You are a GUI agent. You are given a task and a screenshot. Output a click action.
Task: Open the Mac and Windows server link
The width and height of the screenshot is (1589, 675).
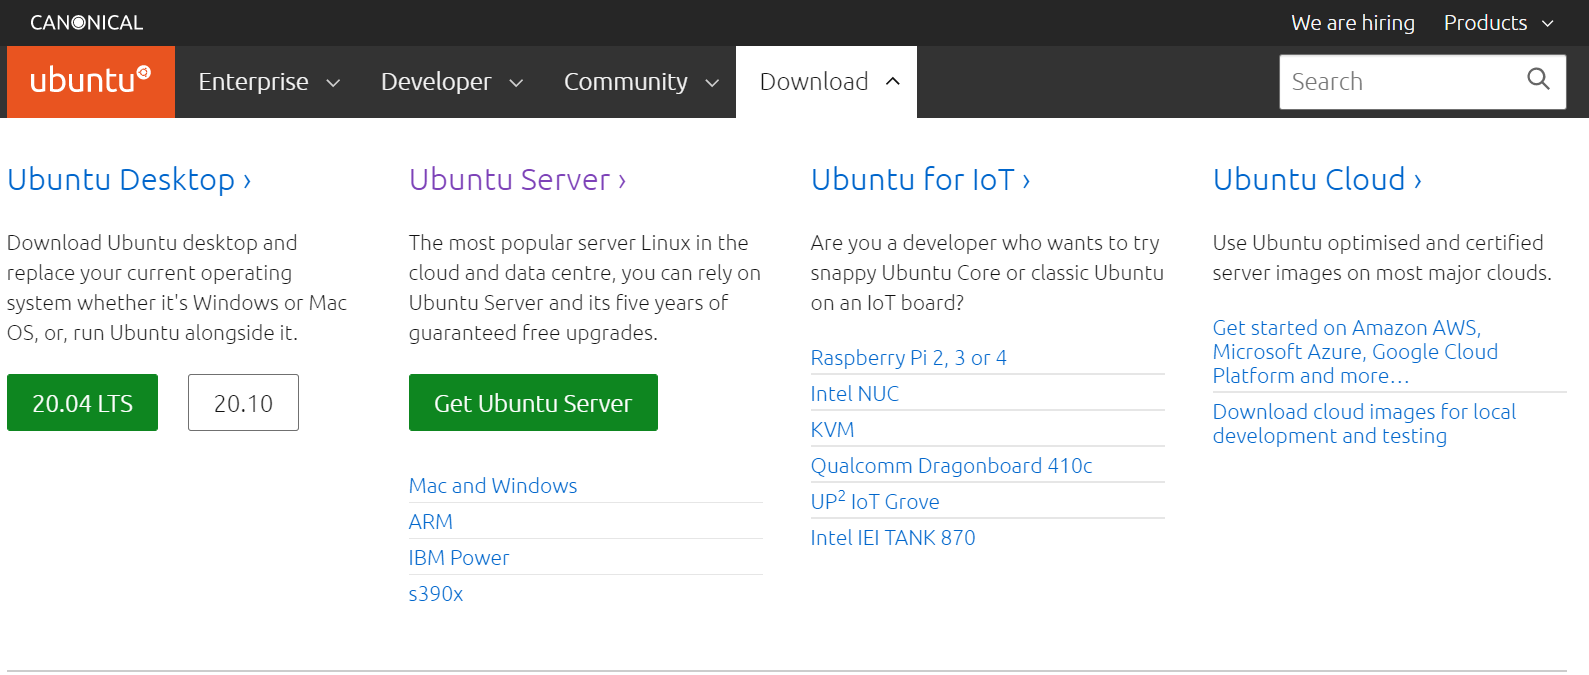click(493, 486)
